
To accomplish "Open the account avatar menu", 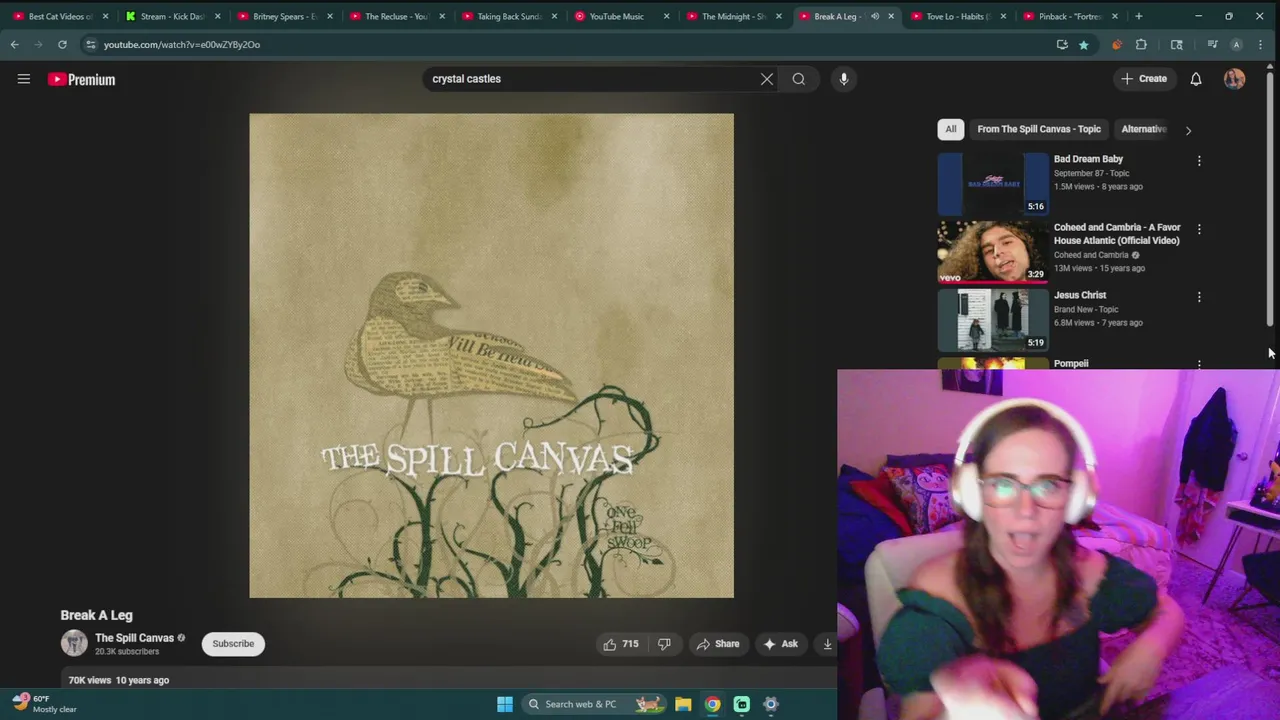I will [1234, 79].
